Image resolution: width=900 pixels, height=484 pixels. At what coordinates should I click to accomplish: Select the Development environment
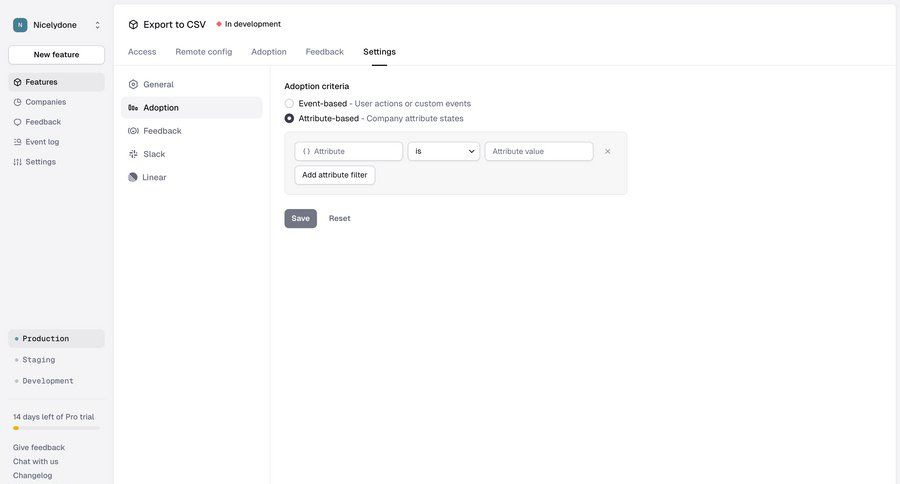click(x=56, y=381)
